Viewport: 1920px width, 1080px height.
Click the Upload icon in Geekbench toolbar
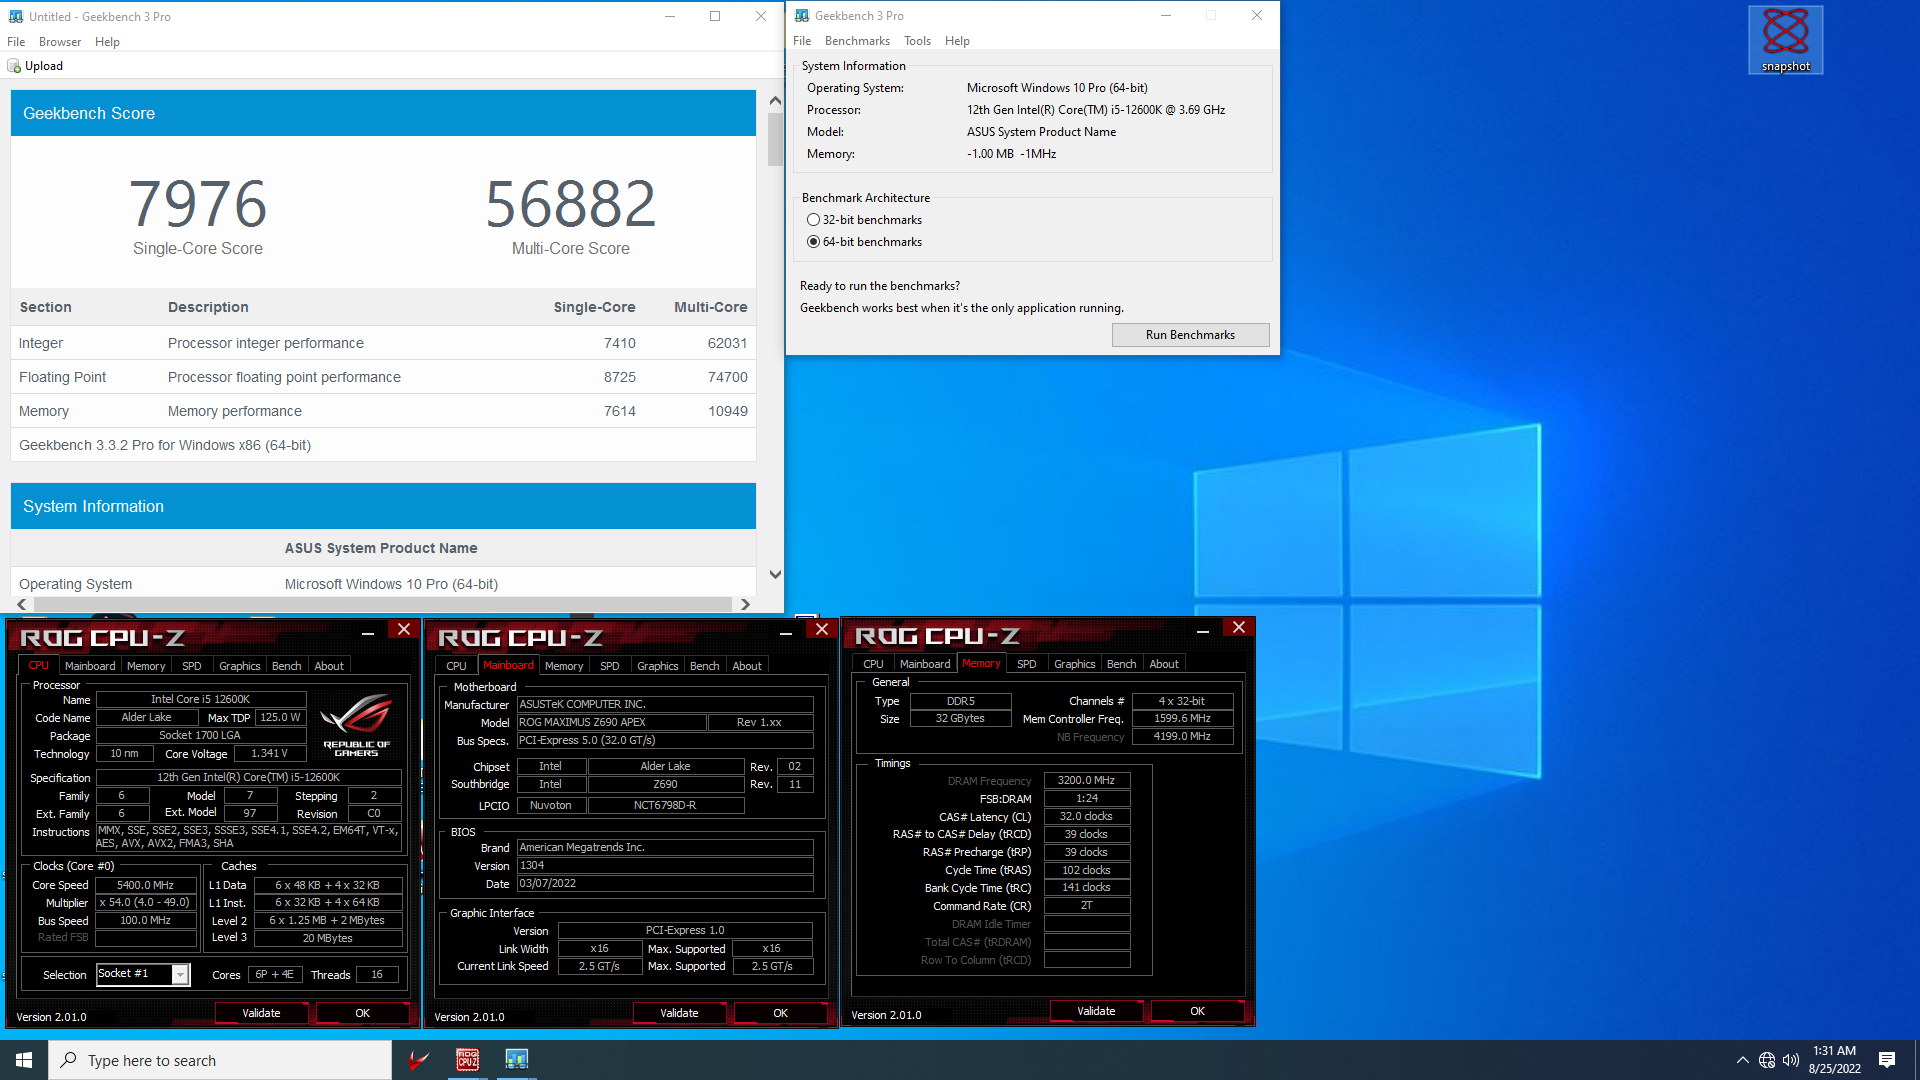14,66
